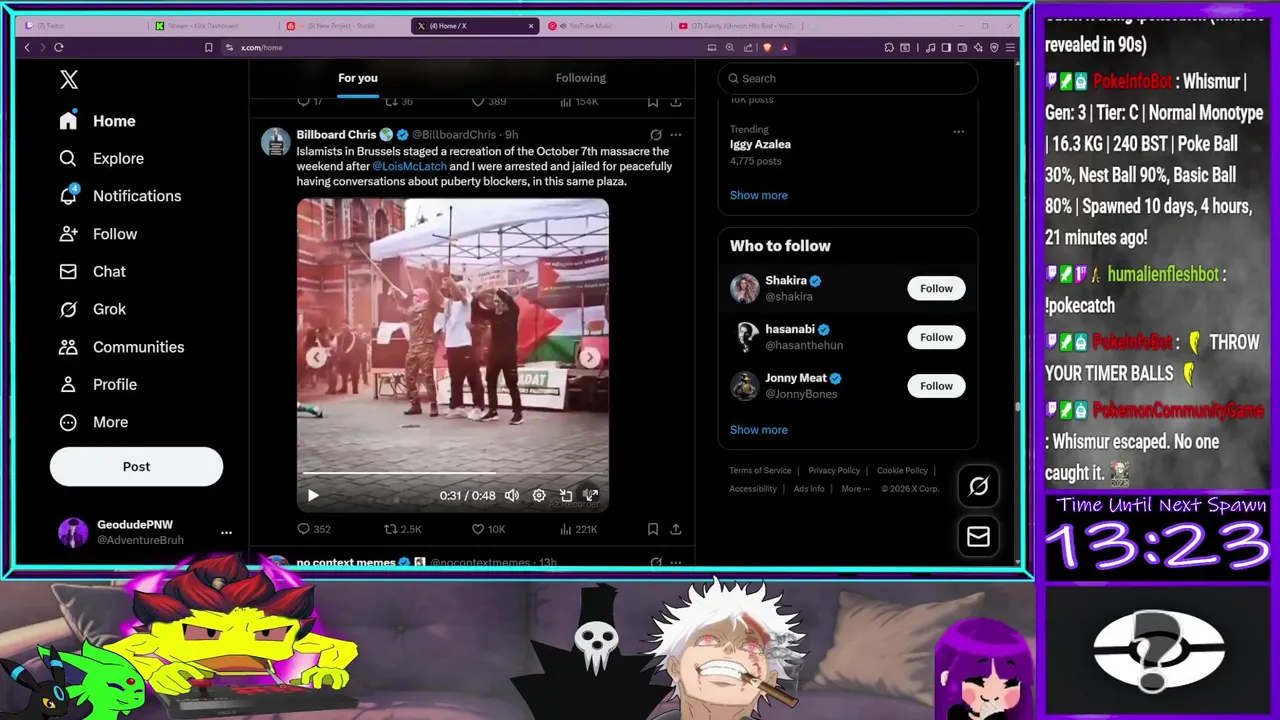1280x720 pixels.
Task: Repost the post with 2.5K reposts
Action: [403, 529]
